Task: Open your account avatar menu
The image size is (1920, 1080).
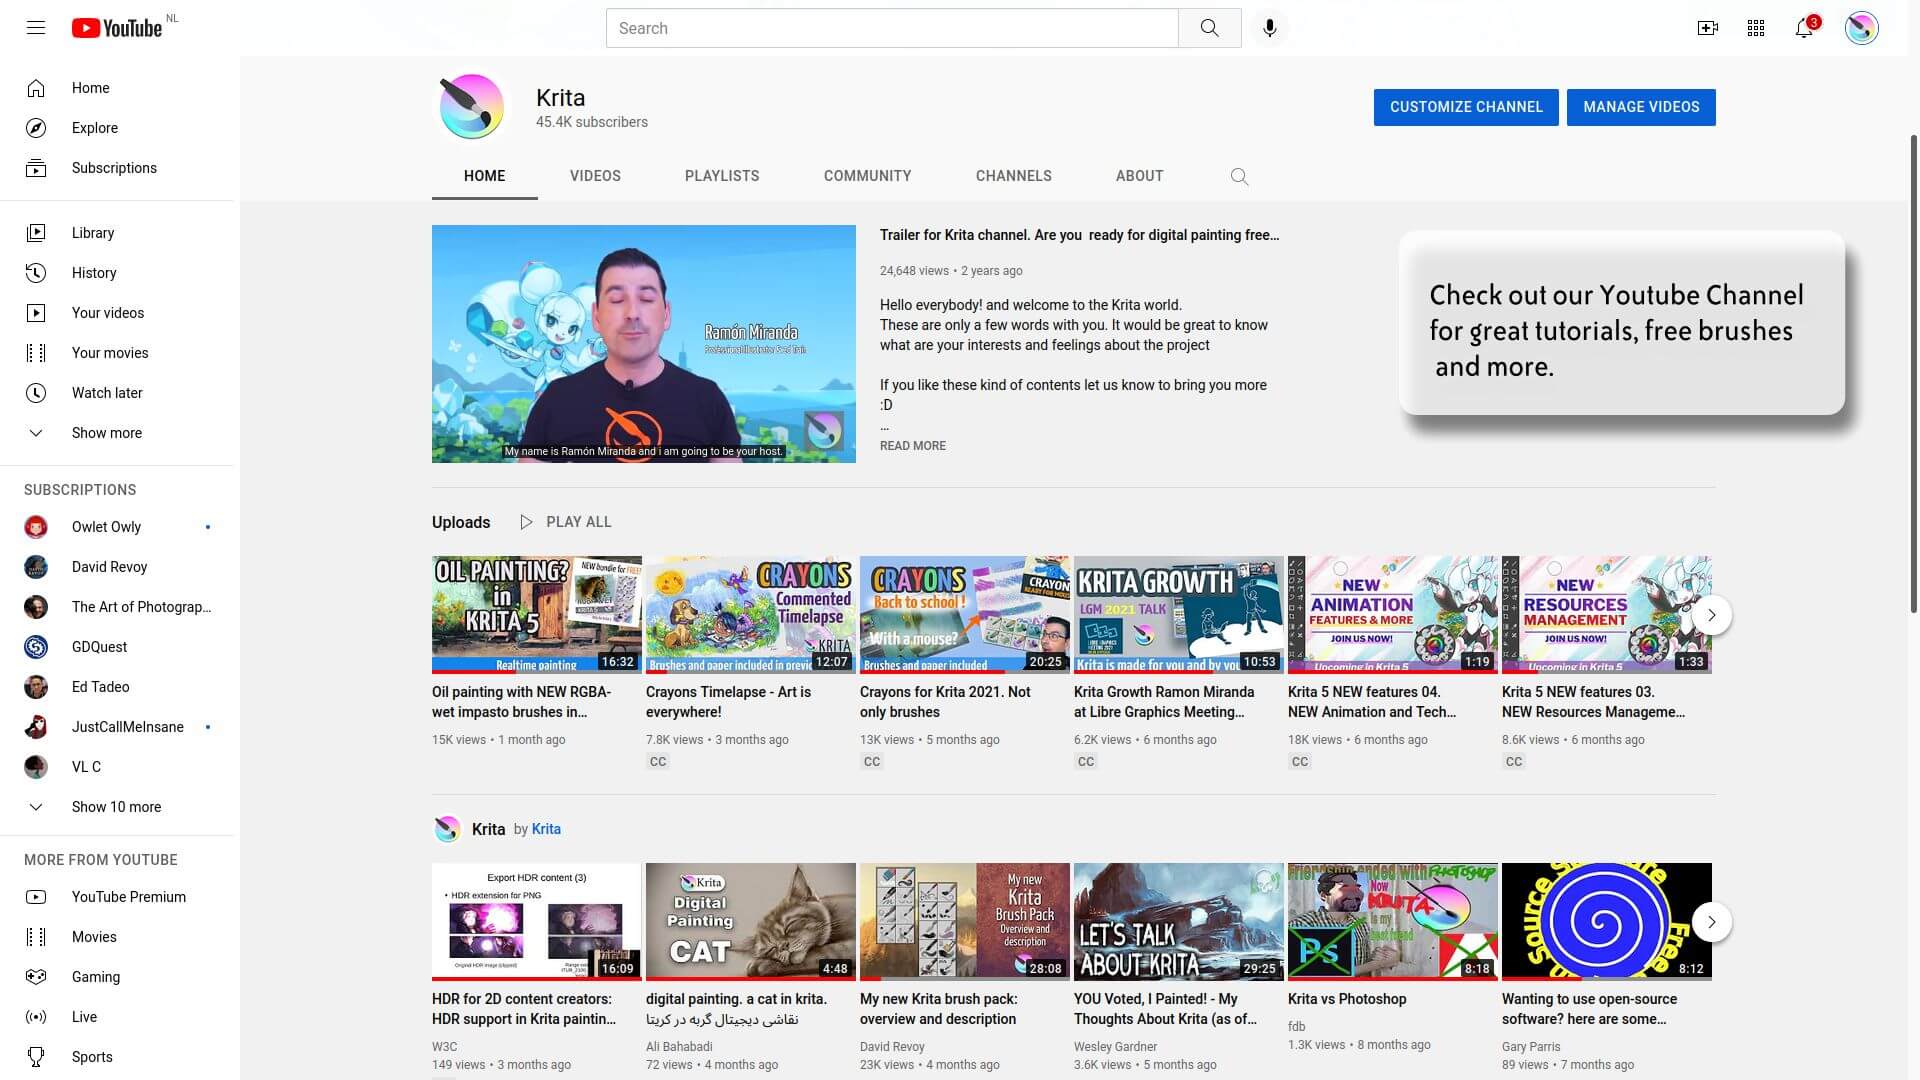Action: (1861, 27)
